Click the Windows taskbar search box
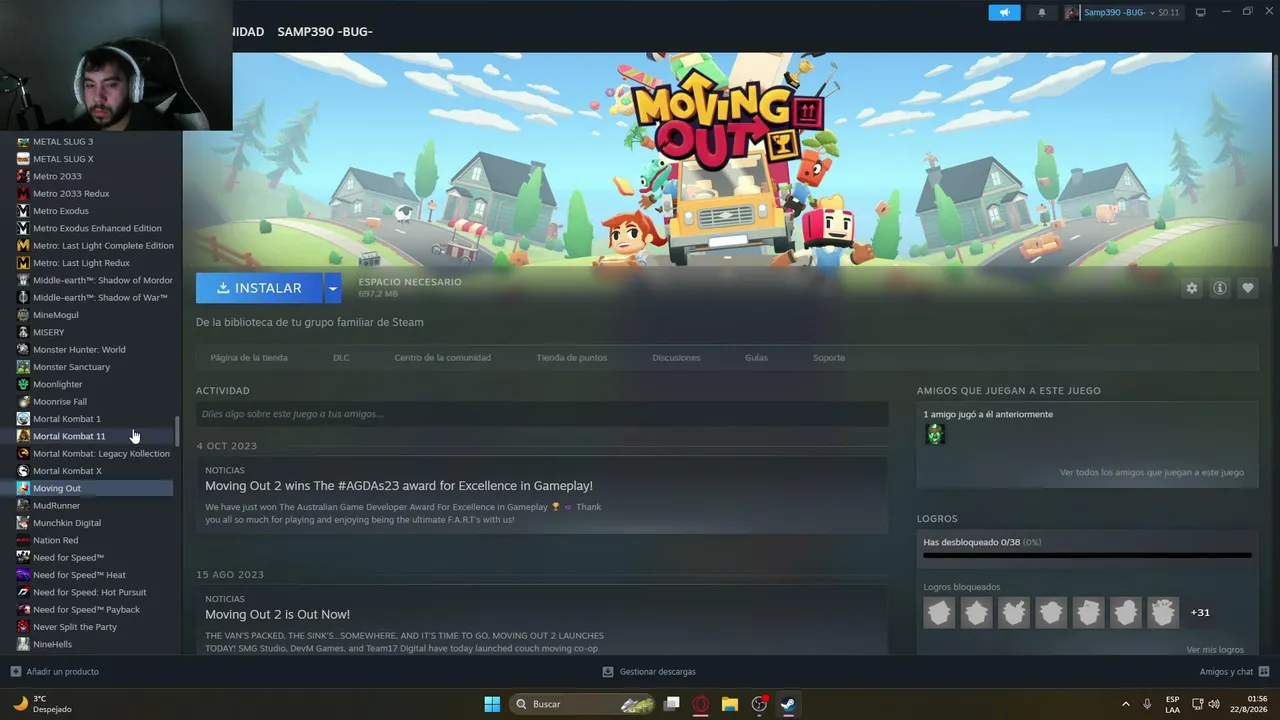This screenshot has height=720, width=1280. [584, 704]
